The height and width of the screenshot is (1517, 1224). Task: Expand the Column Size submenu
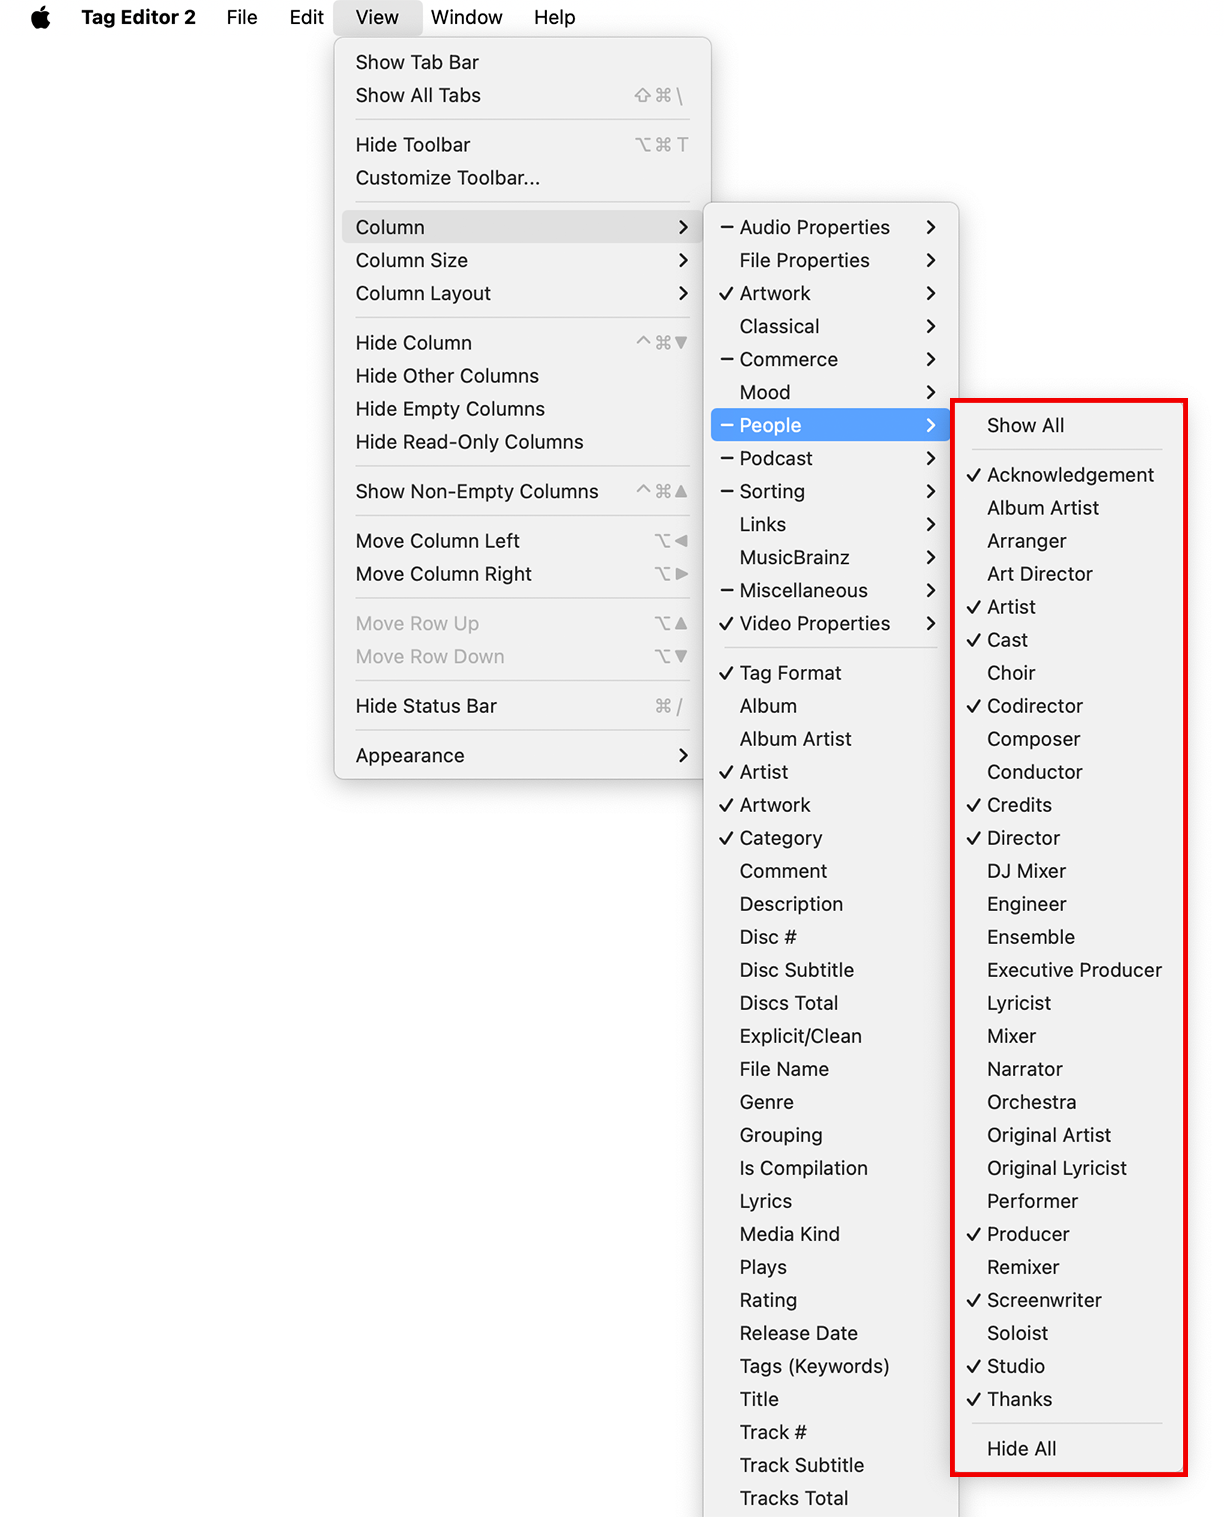(x=522, y=260)
